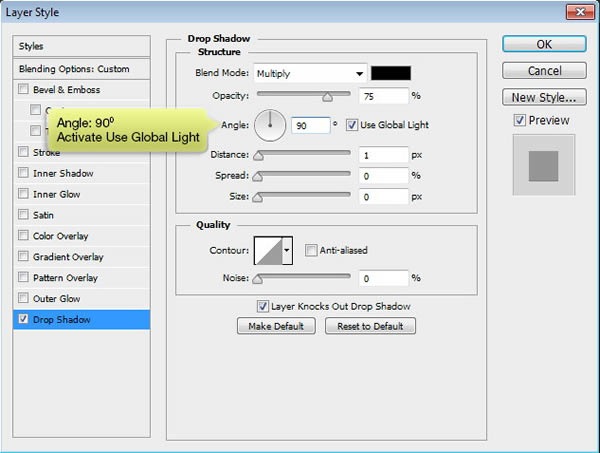This screenshot has height=453, width=600.
Task: Uncheck the Drop Shadow checkbox
Action: click(x=23, y=319)
